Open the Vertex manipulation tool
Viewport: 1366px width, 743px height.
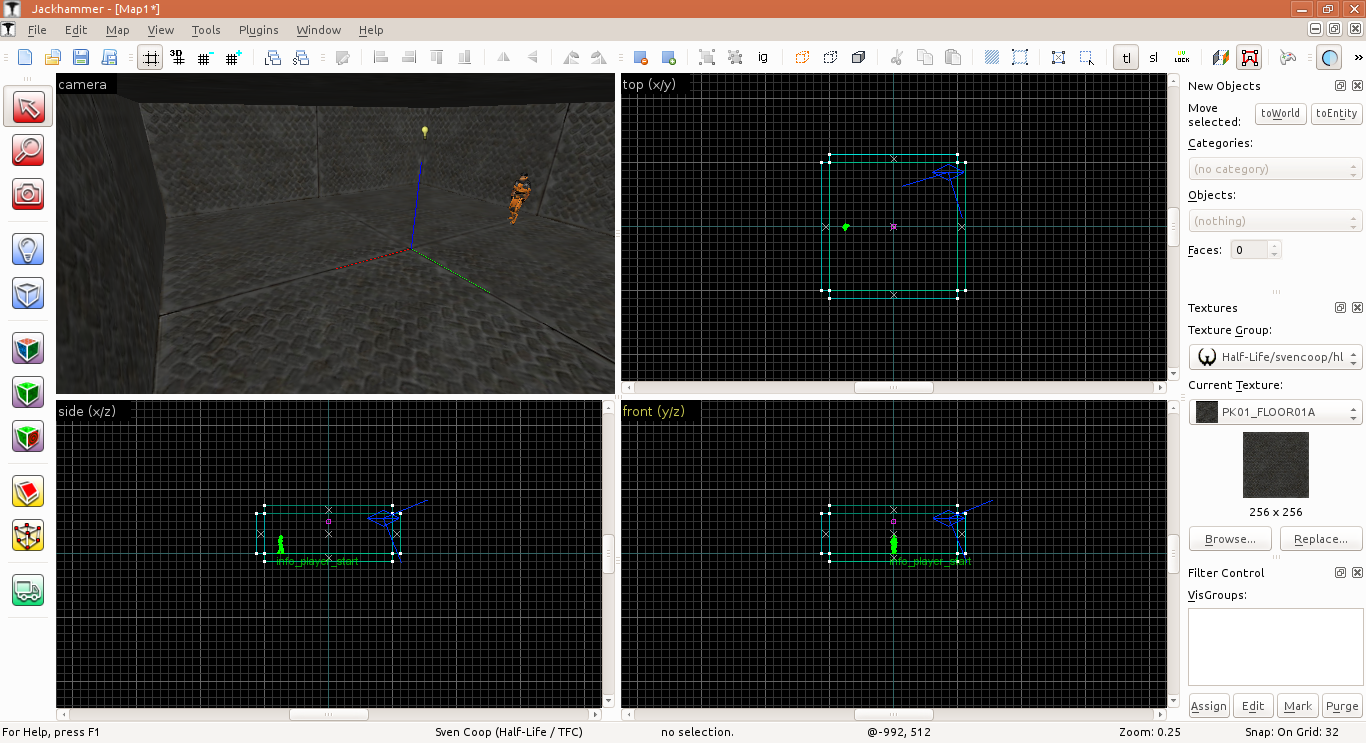28,535
